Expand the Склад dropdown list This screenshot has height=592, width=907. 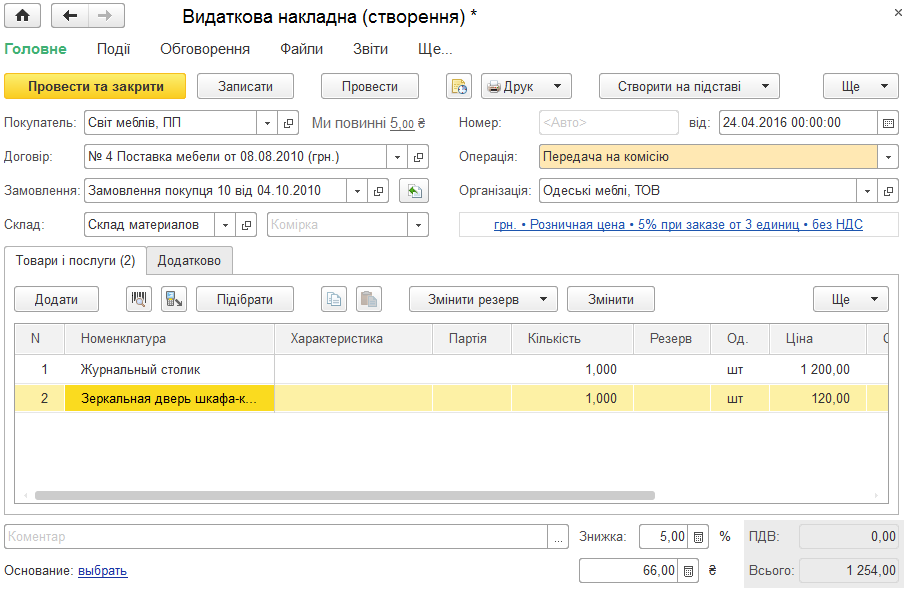pyautogui.click(x=225, y=225)
